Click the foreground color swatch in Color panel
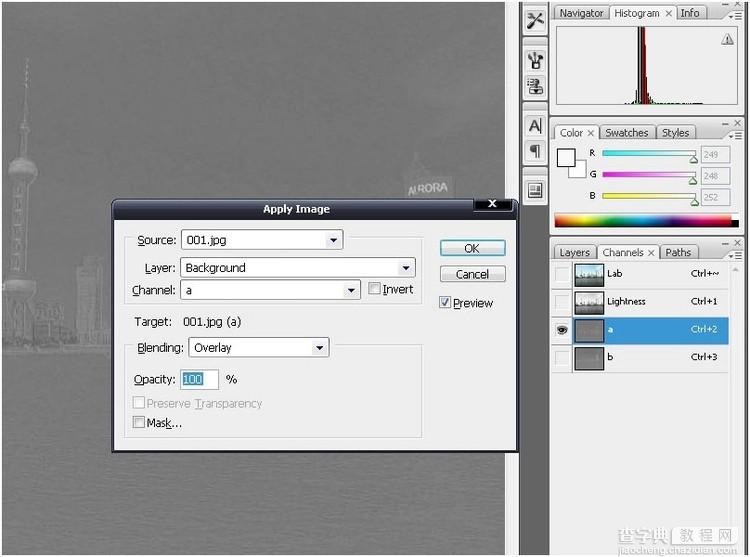750x557 pixels. pyautogui.click(x=566, y=157)
